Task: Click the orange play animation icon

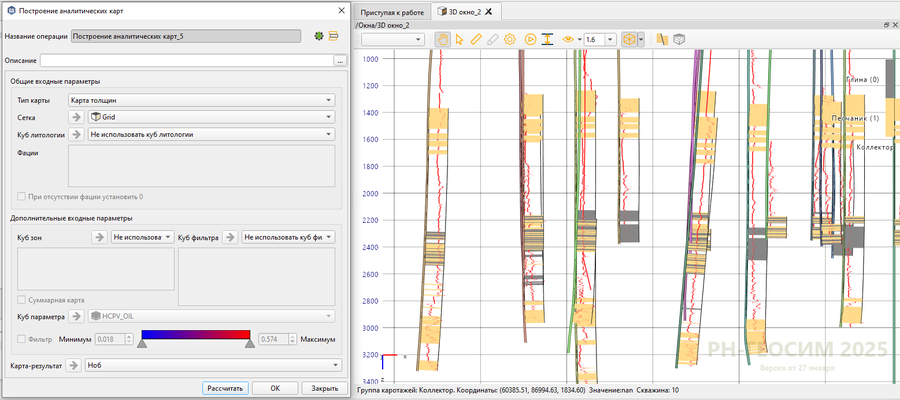Action: pyautogui.click(x=530, y=39)
